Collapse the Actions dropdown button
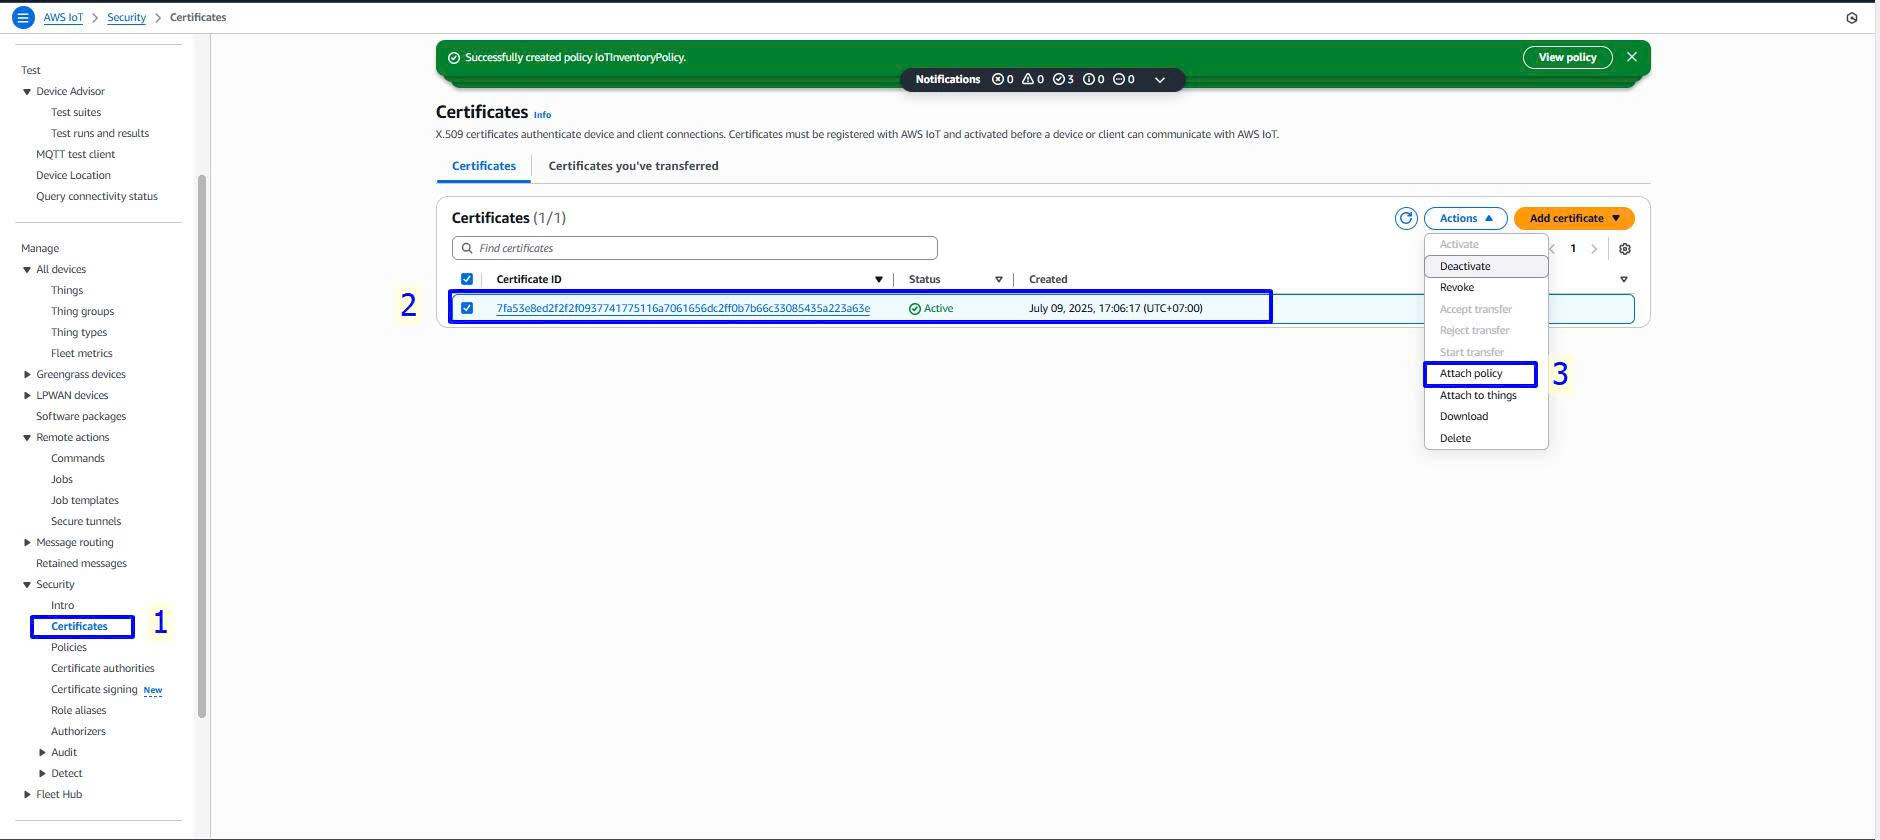The height and width of the screenshot is (840, 1880). coord(1465,218)
